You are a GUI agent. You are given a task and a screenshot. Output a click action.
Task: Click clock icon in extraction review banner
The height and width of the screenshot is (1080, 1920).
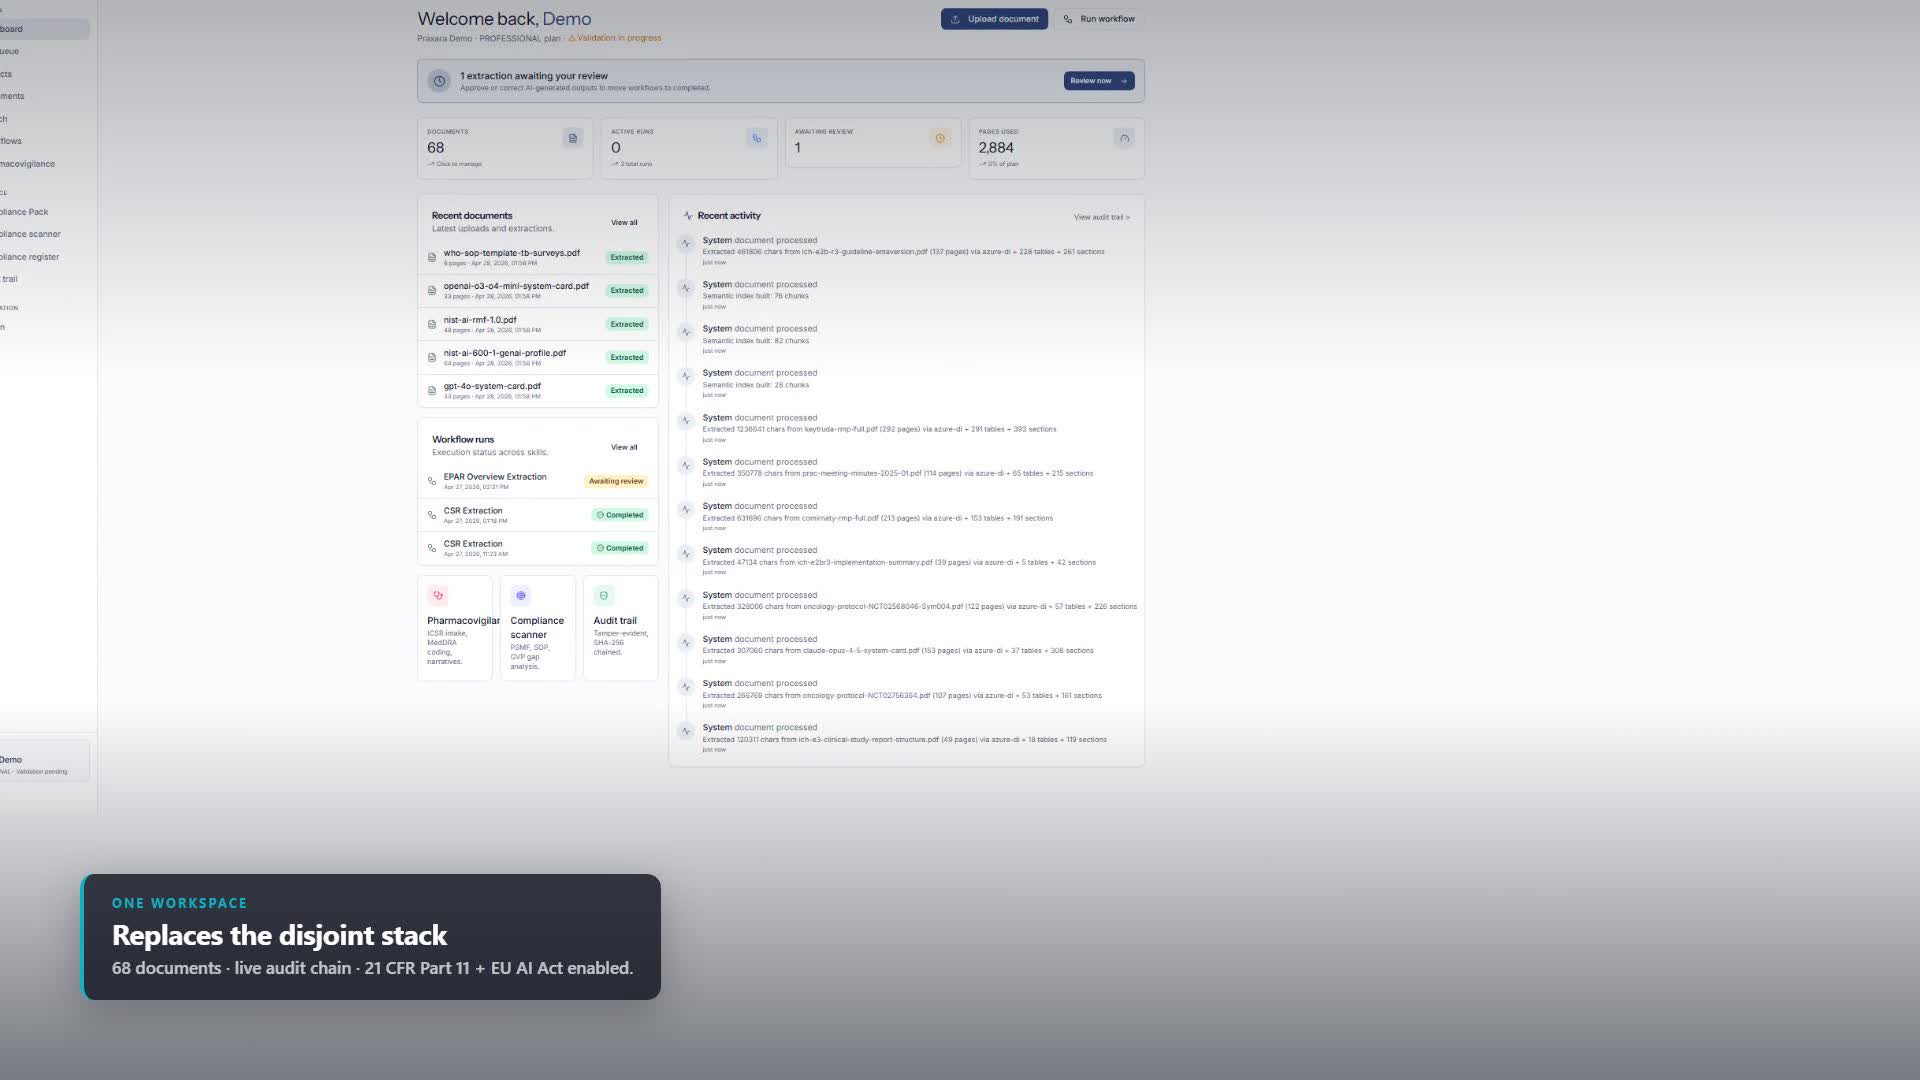tap(439, 81)
